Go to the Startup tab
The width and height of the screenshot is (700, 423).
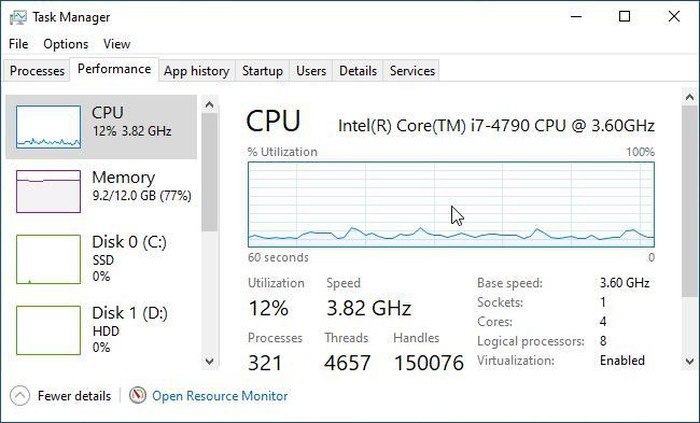[x=262, y=71]
